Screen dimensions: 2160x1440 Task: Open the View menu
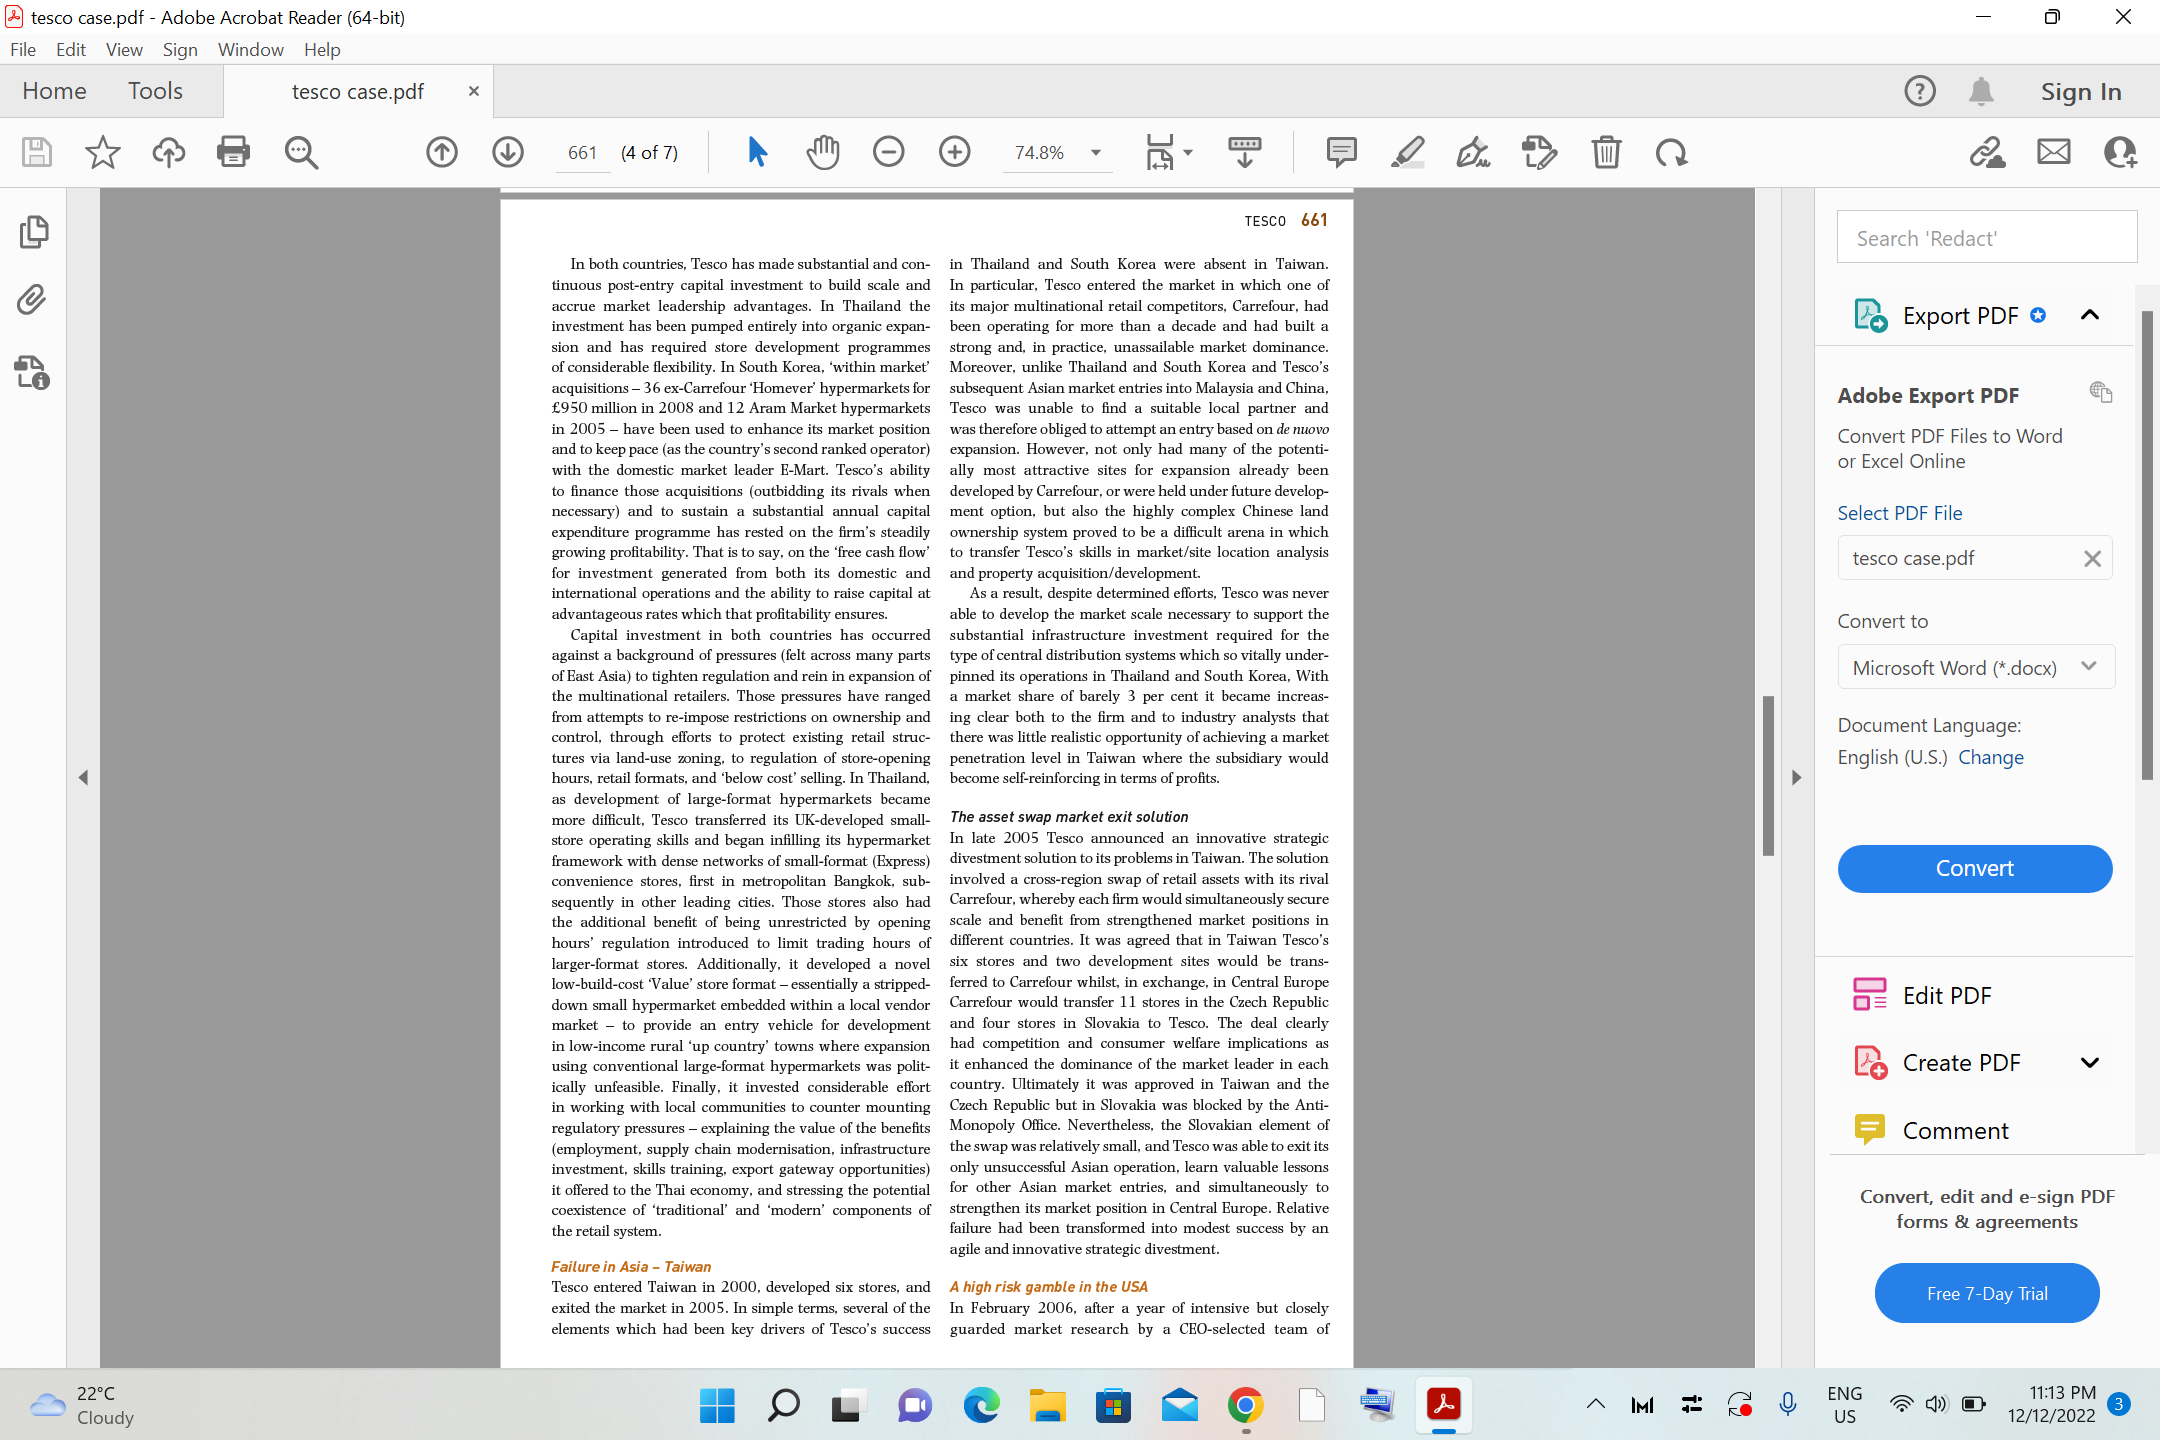coord(124,49)
